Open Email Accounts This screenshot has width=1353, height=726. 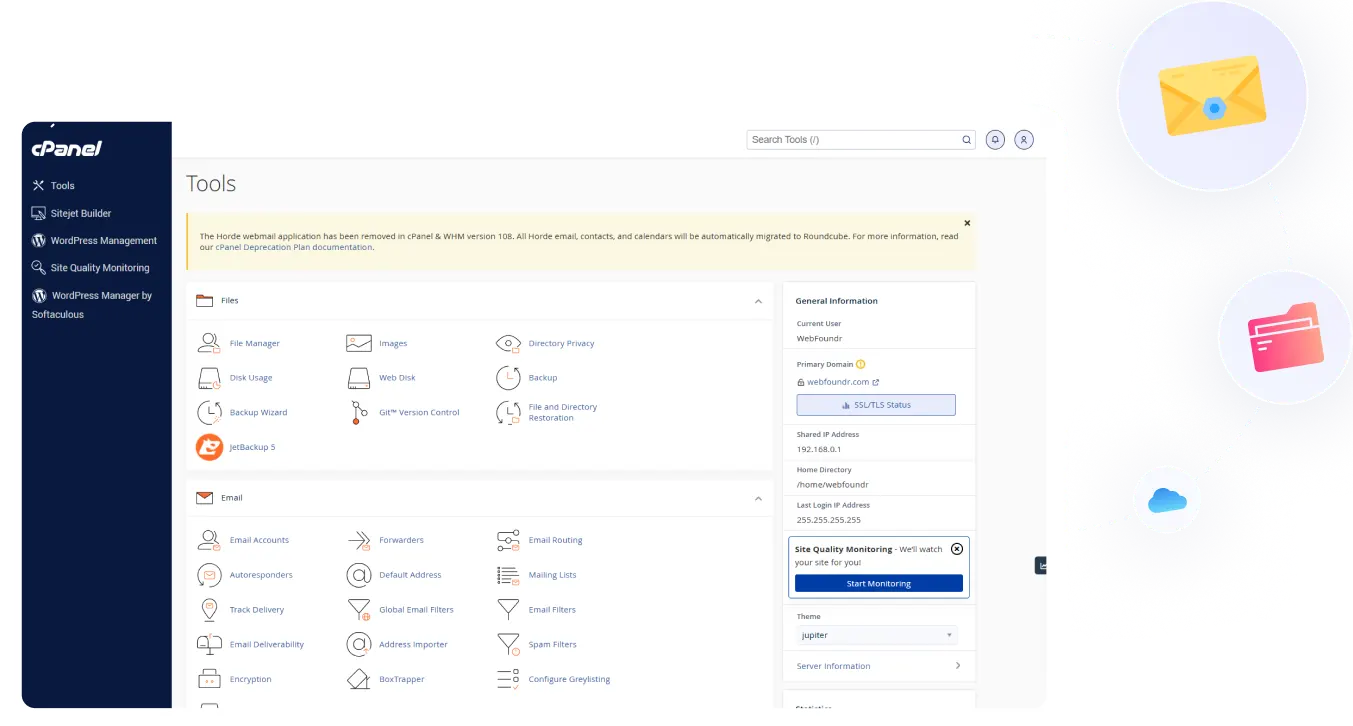pyautogui.click(x=259, y=540)
